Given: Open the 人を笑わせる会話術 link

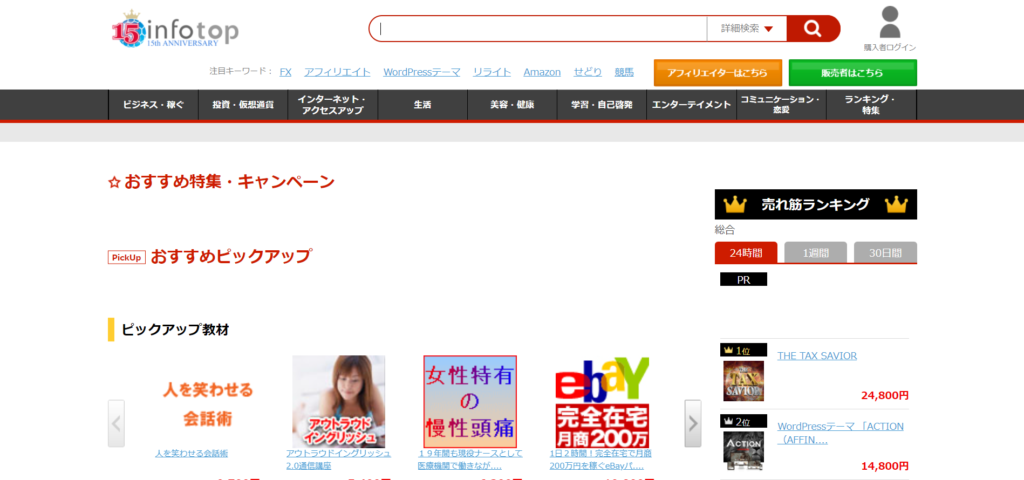Looking at the screenshot, I should (x=191, y=453).
